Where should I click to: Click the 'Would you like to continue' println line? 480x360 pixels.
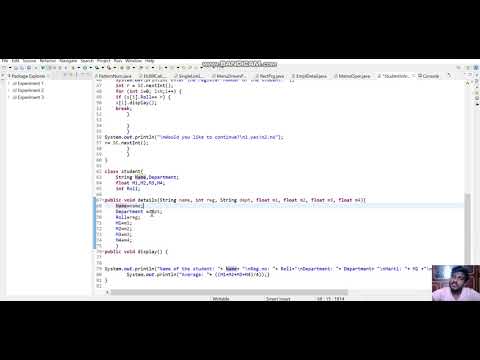pos(194,137)
